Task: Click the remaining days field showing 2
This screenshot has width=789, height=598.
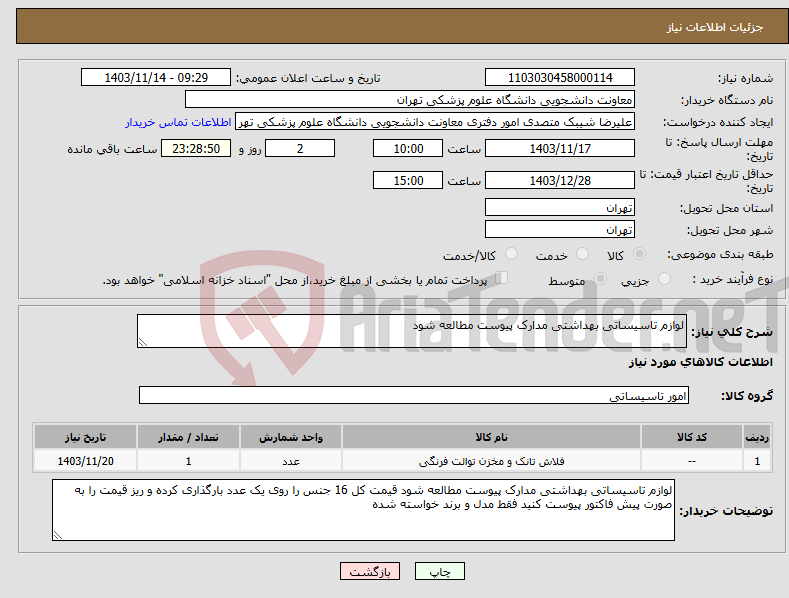Action: pos(300,148)
